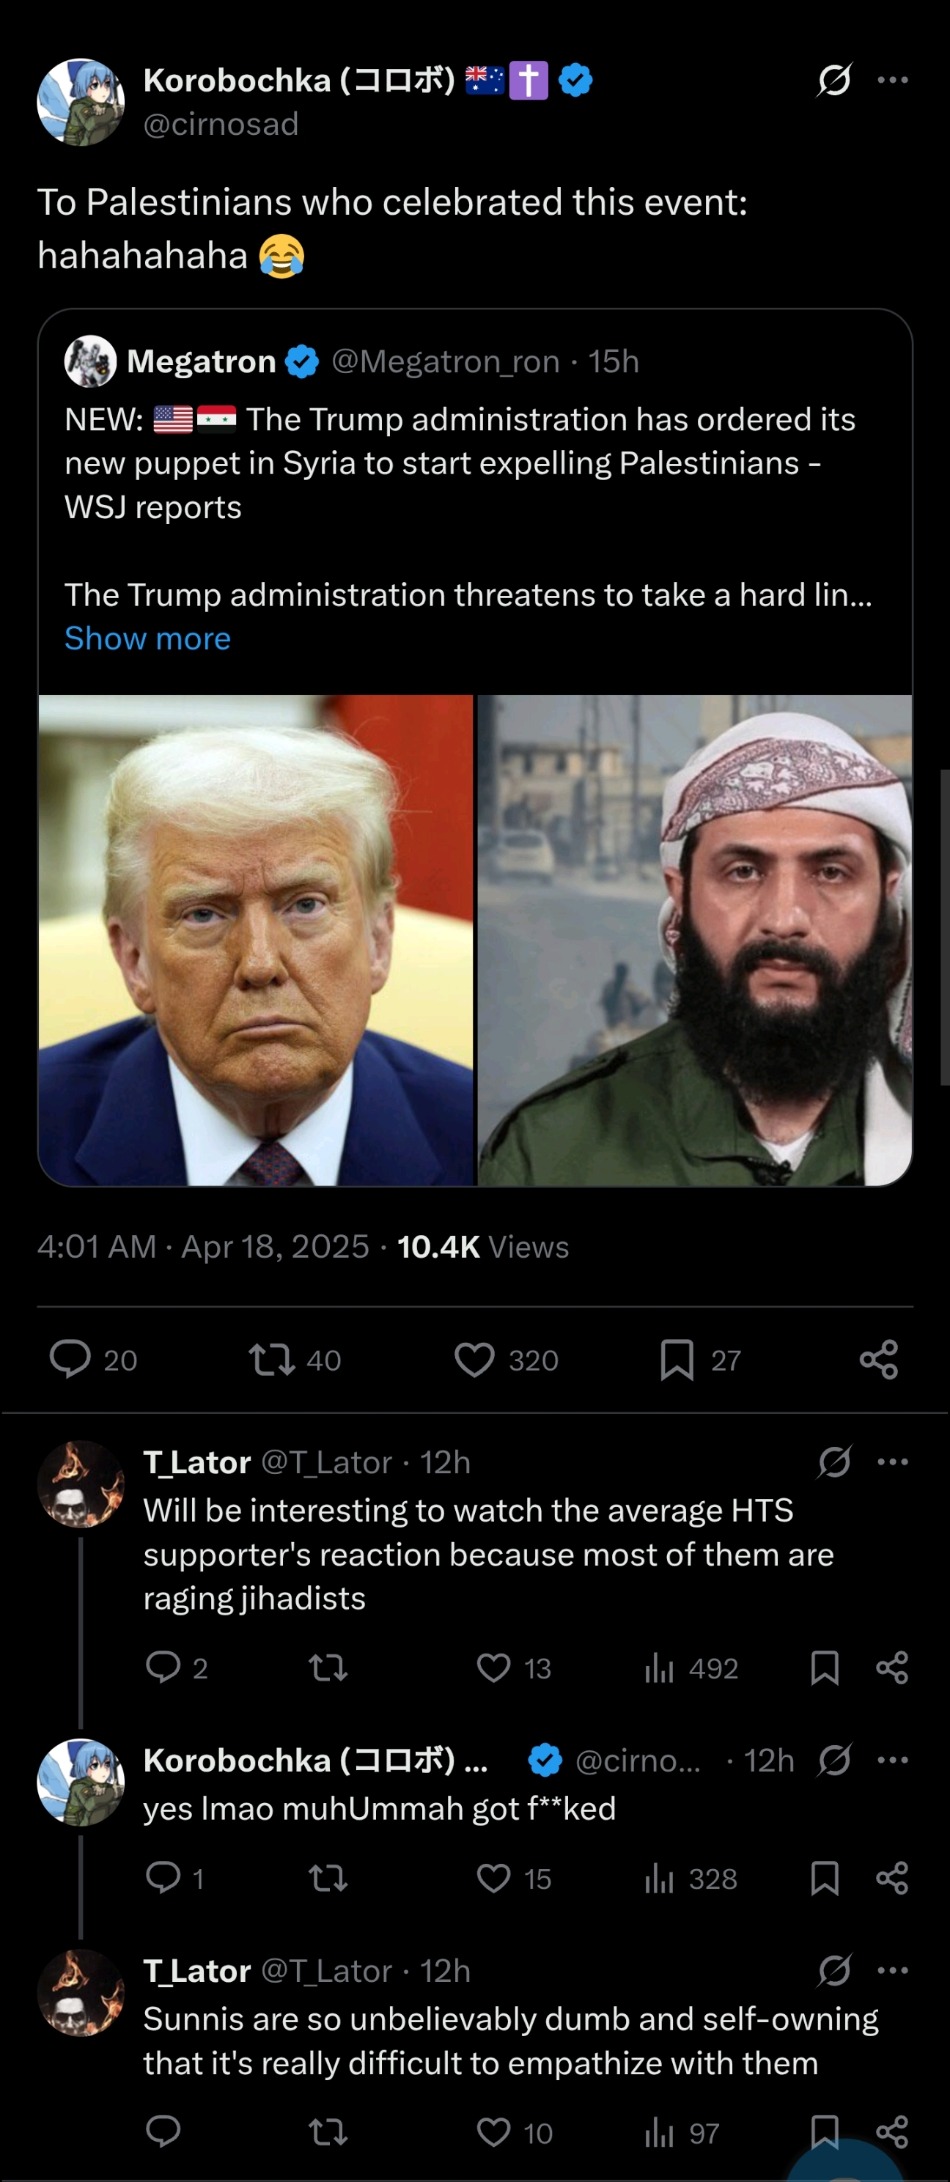Bookmark Korobochka's reply with 328 views
Image resolution: width=950 pixels, height=2182 pixels.
pyautogui.click(x=824, y=1878)
